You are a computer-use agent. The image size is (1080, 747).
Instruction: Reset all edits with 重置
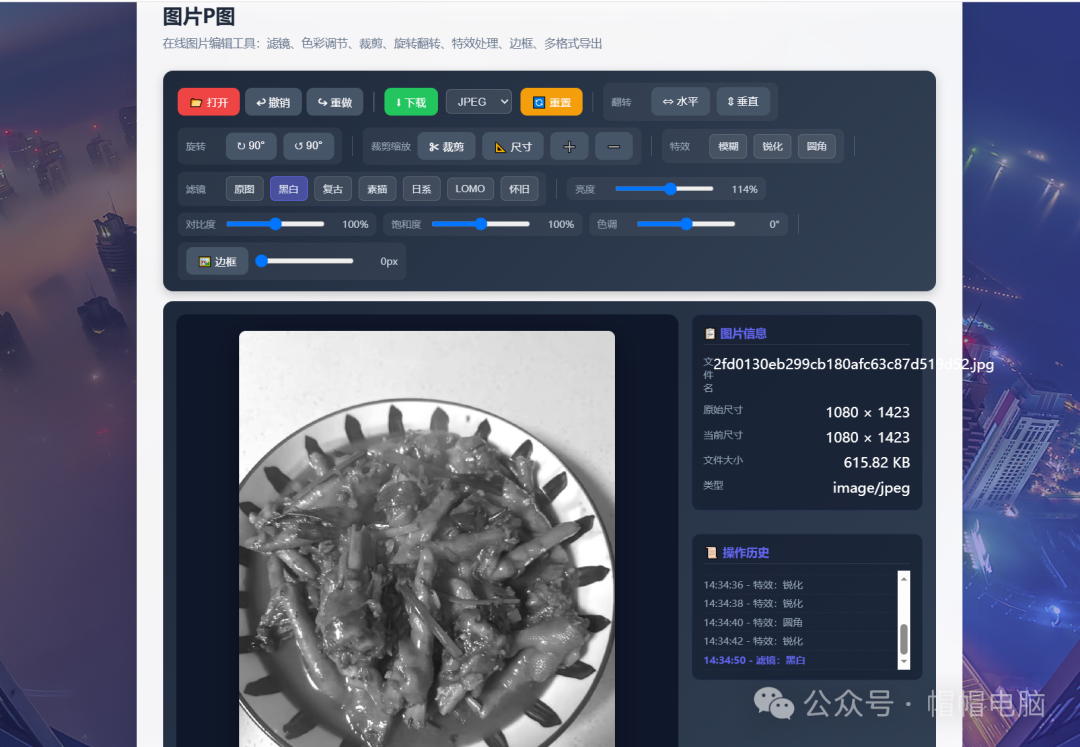tap(551, 102)
